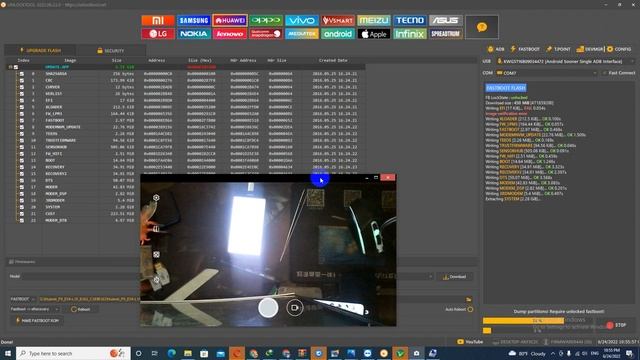Browse firmware file with folder icon
This screenshot has width=640, height=360.
pos(469,299)
